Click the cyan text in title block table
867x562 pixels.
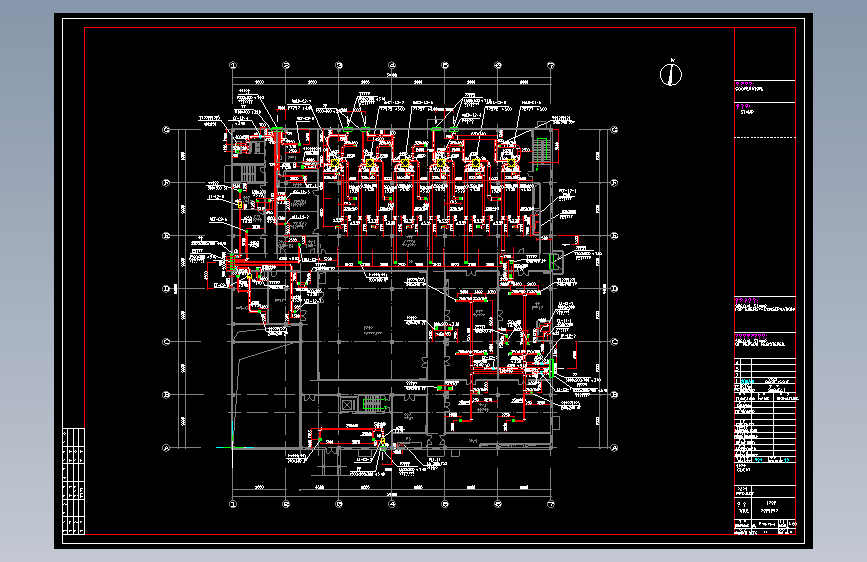747,382
